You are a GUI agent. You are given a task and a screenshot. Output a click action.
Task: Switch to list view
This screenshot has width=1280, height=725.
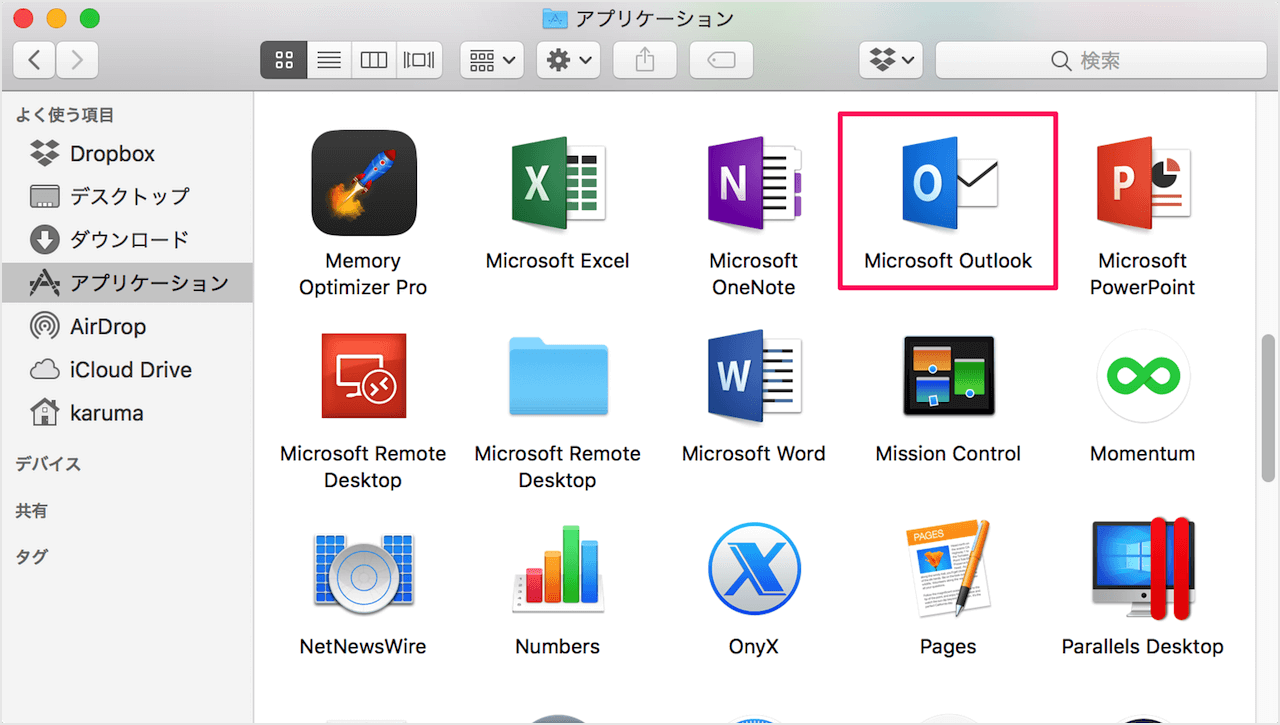[328, 60]
